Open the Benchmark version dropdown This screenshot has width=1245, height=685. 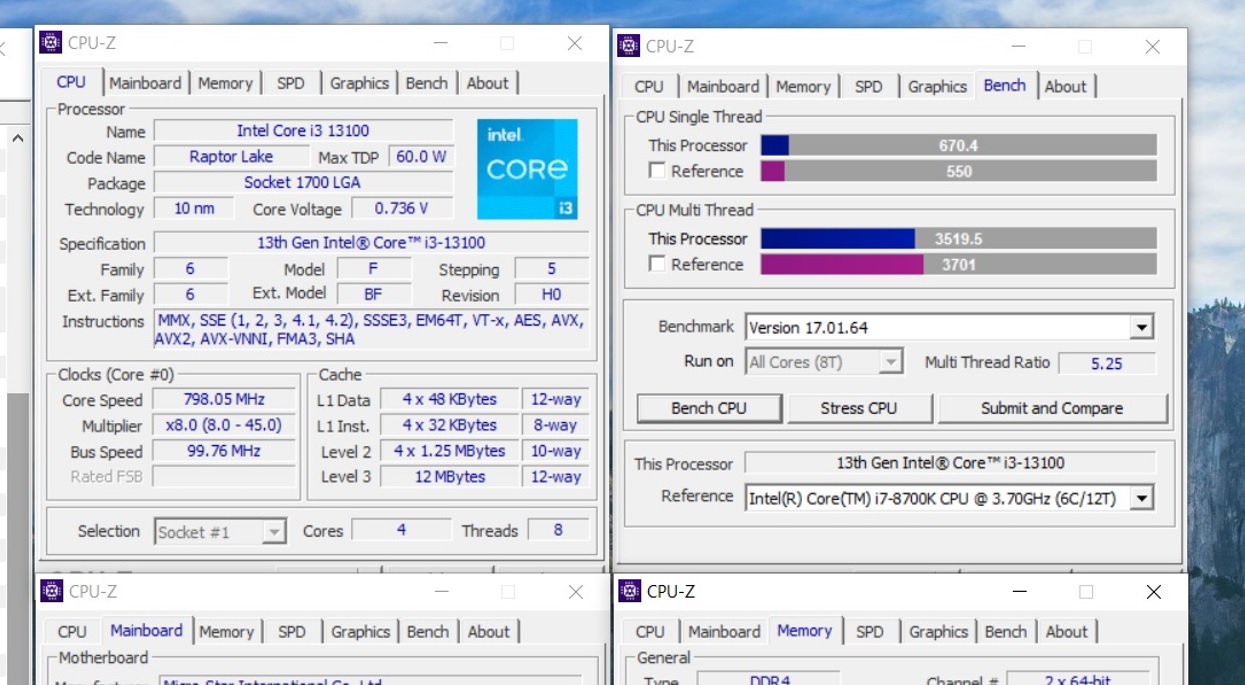coord(1141,328)
